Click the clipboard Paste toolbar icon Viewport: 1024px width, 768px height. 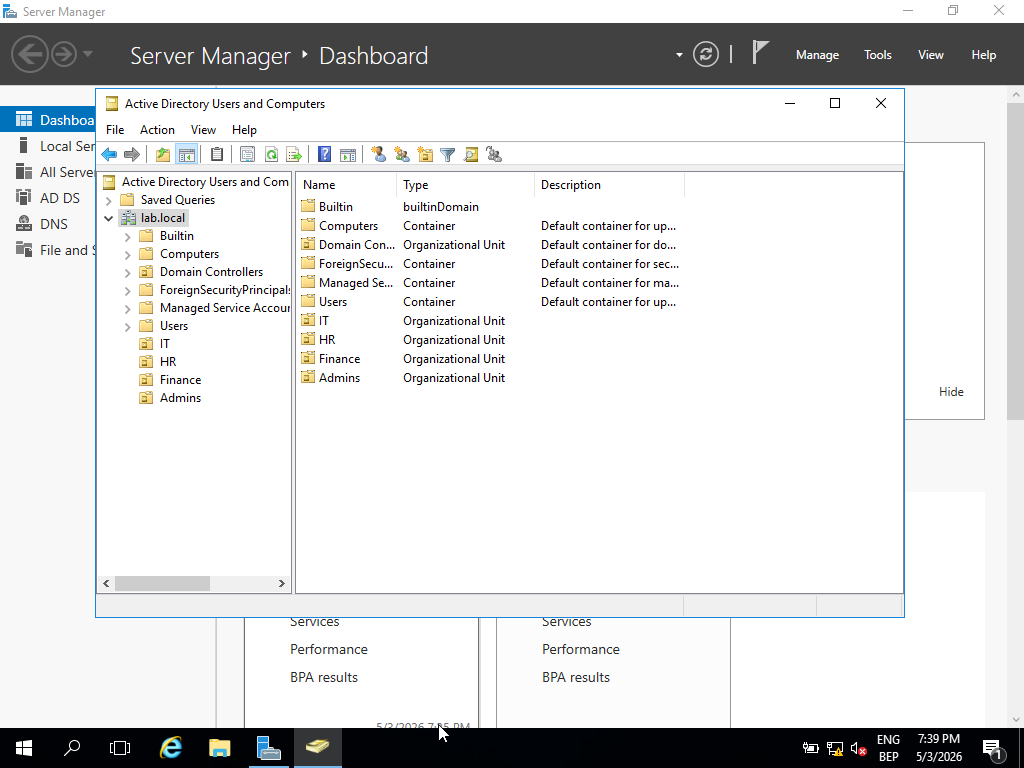coord(217,155)
